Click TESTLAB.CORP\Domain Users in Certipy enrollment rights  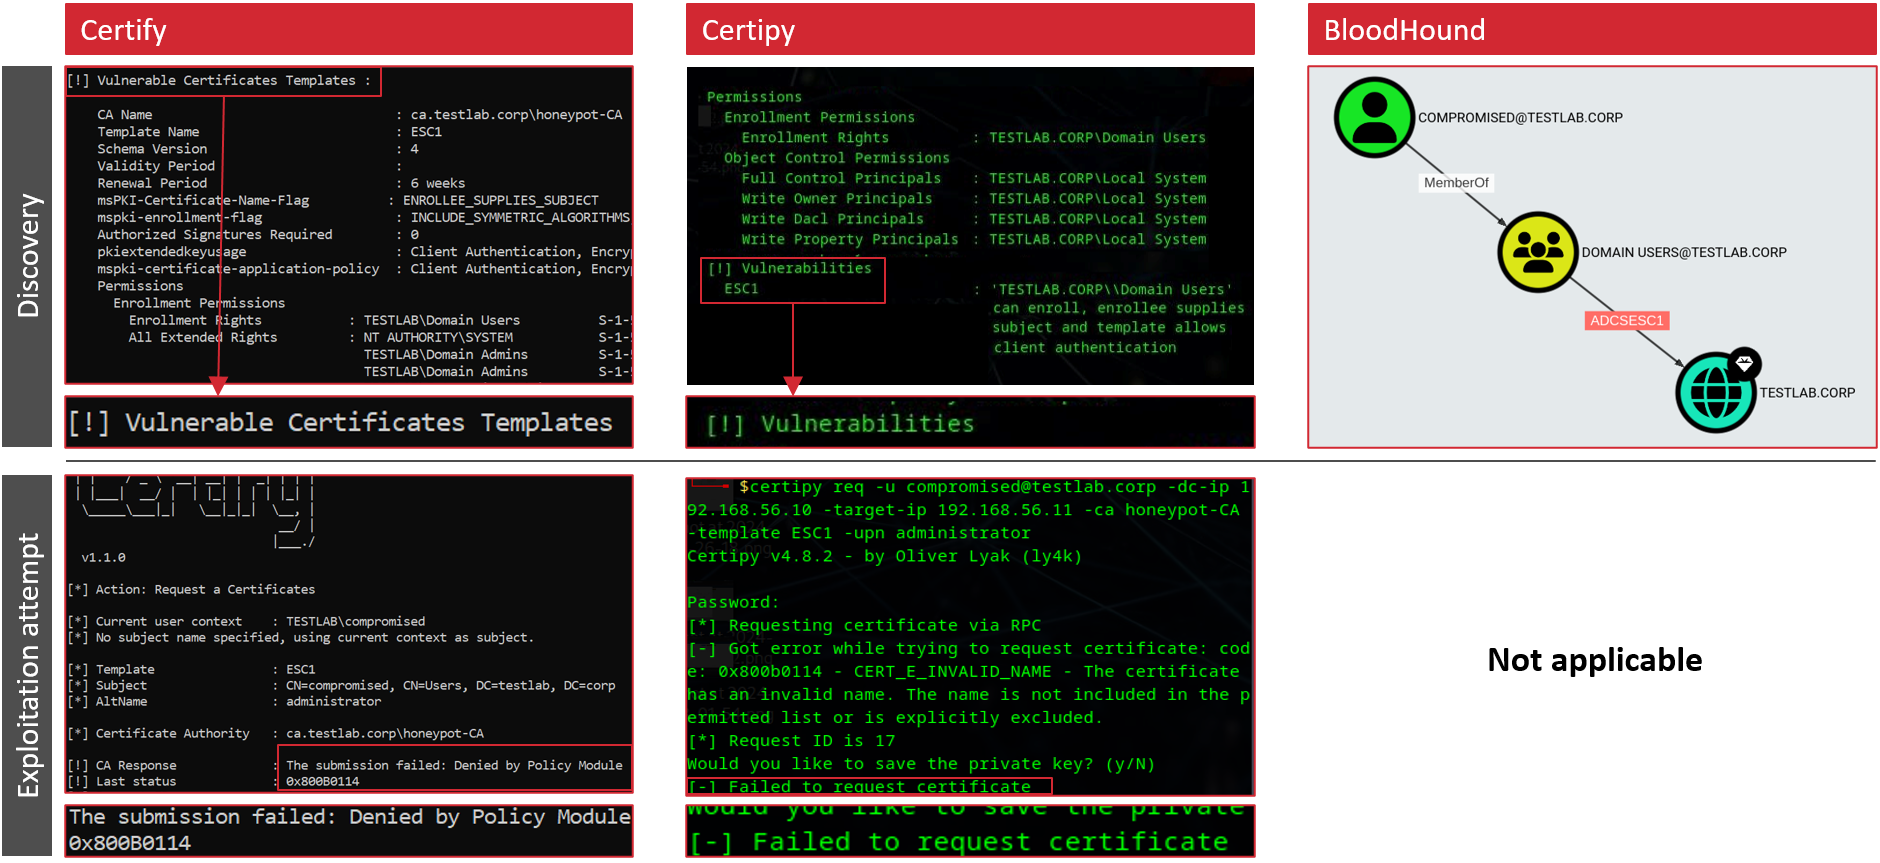tap(1097, 138)
